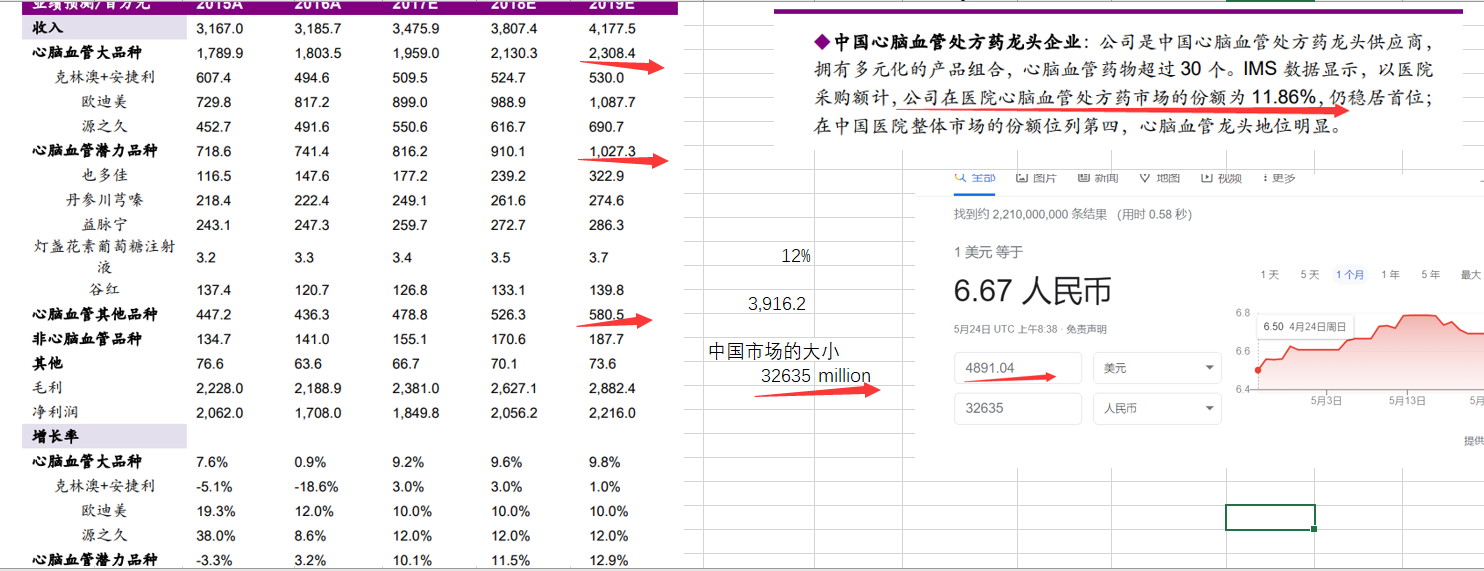The image size is (1484, 571).
Task: Open the 人民币 currency dropdown
Action: coord(1157,408)
